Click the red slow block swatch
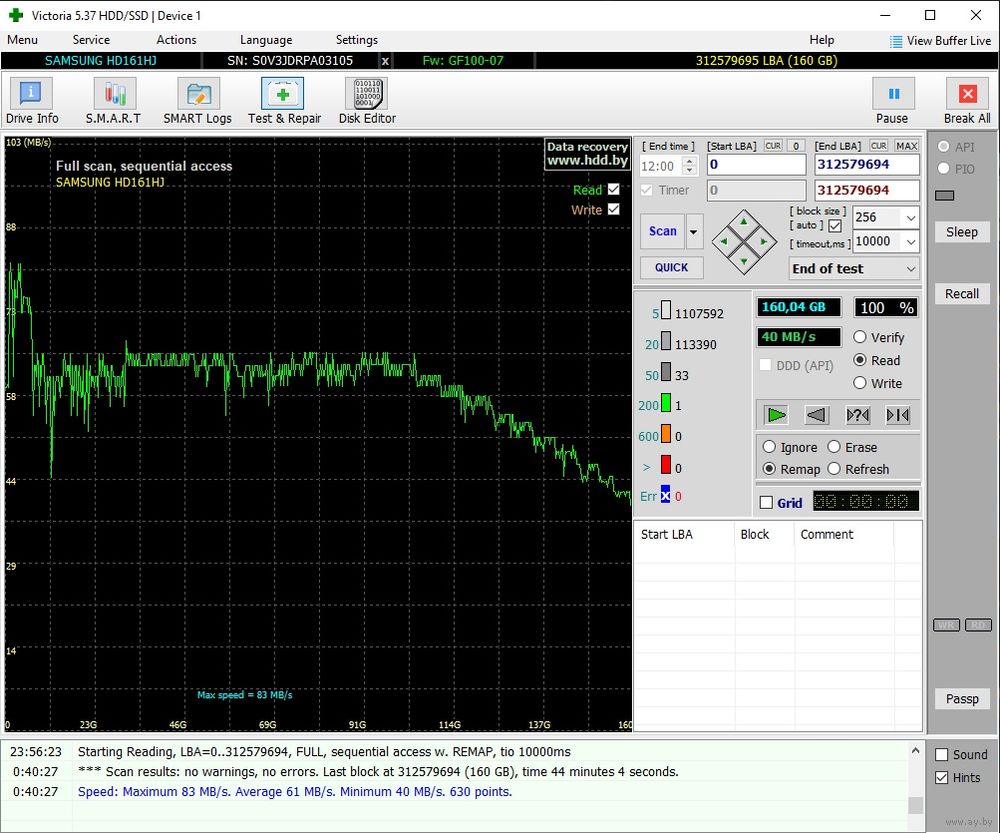 point(666,464)
